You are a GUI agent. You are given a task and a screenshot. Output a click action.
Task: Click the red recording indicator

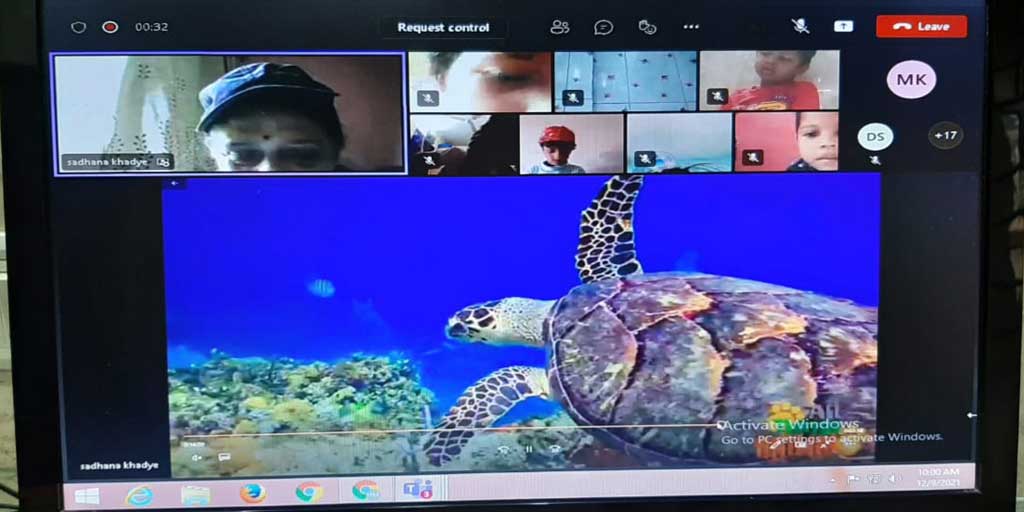point(110,27)
